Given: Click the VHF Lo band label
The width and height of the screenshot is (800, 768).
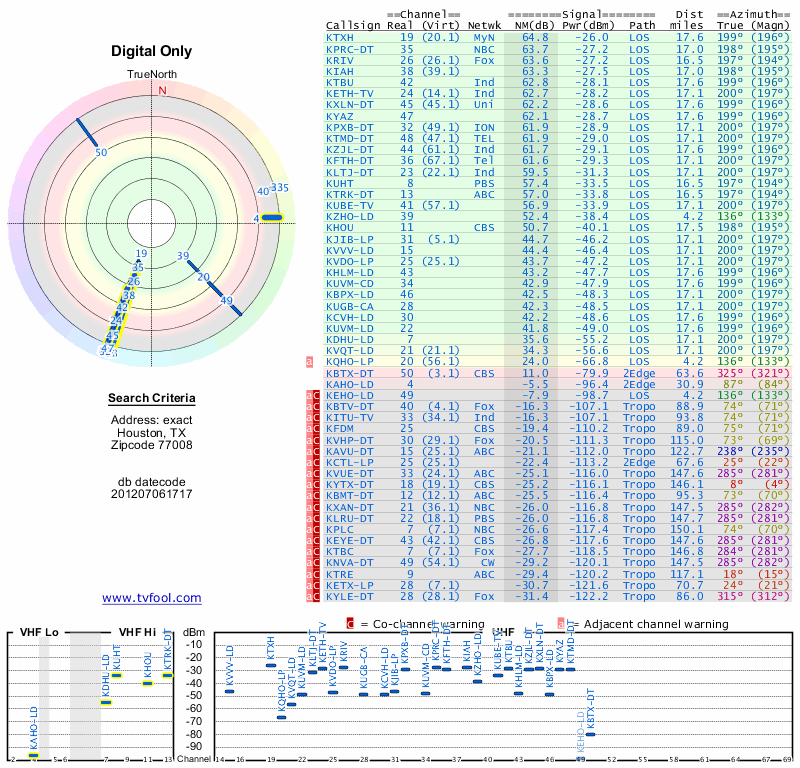Looking at the screenshot, I should click(39, 632).
